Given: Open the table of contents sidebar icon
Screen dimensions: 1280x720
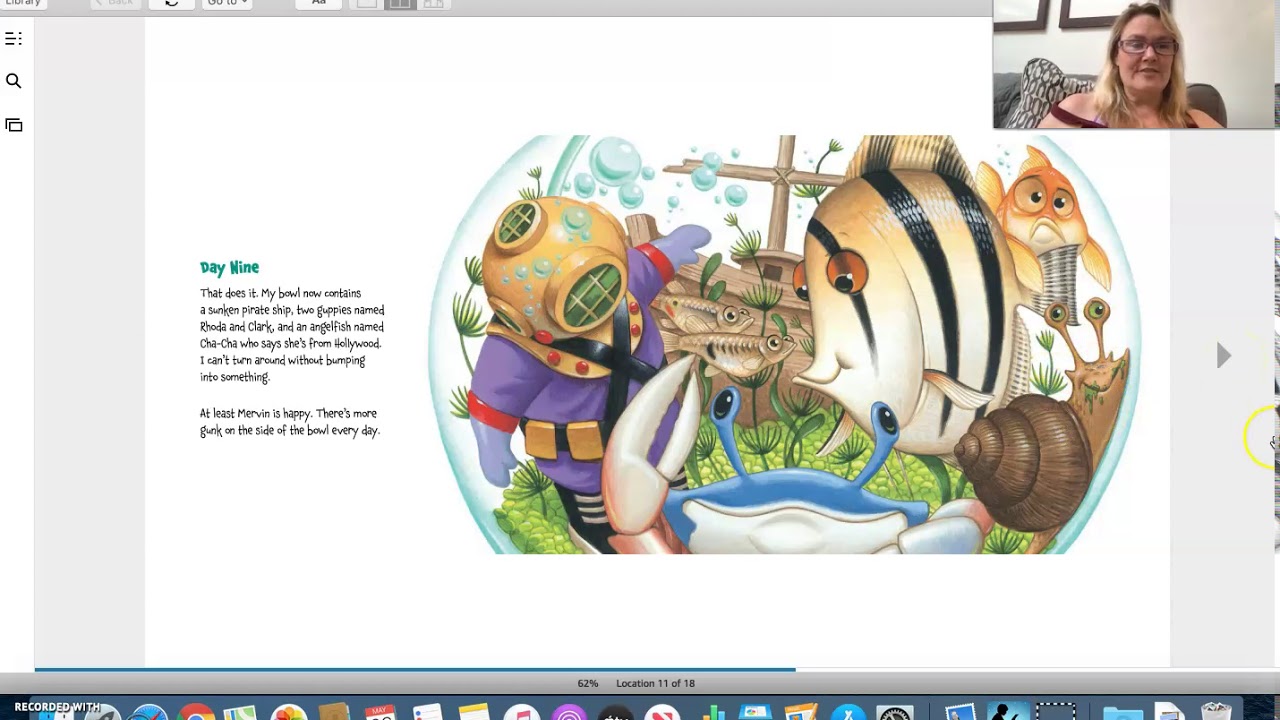Looking at the screenshot, I should click(x=13, y=39).
